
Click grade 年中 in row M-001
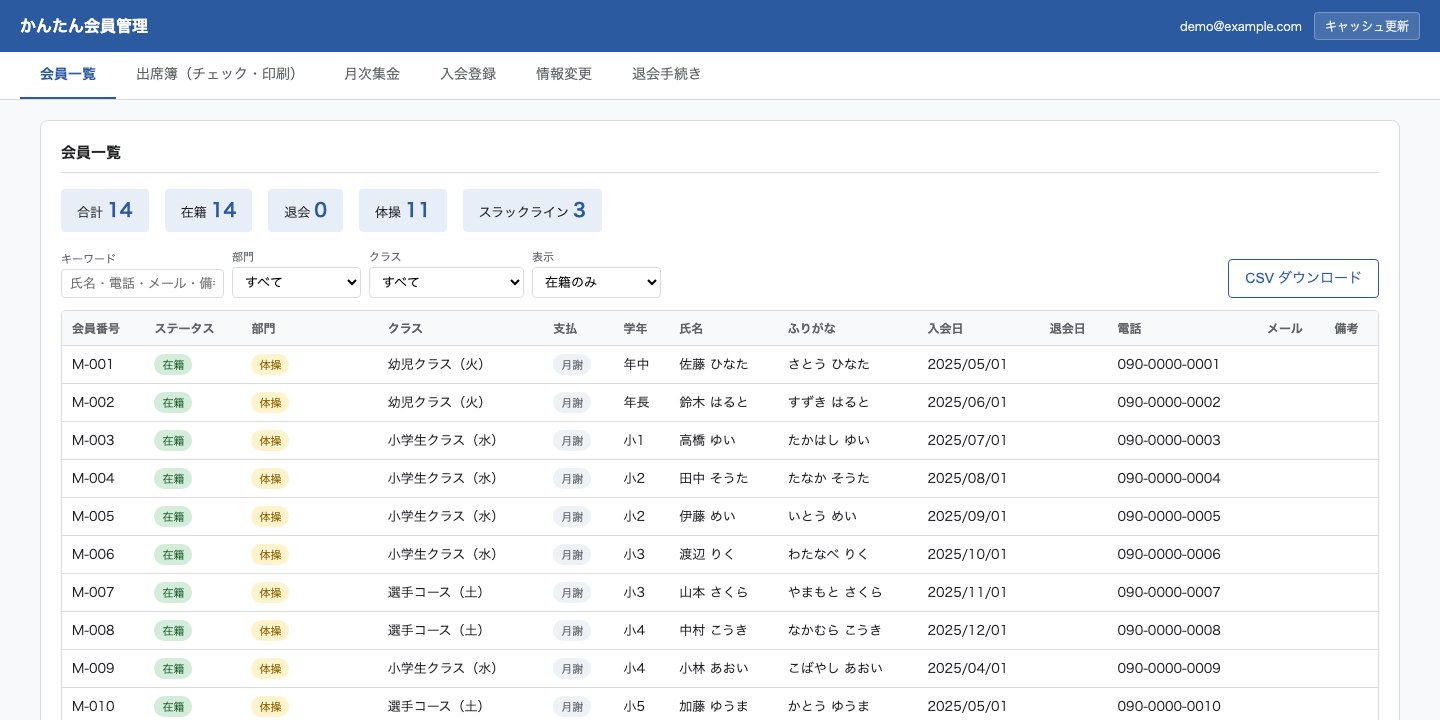tap(636, 364)
